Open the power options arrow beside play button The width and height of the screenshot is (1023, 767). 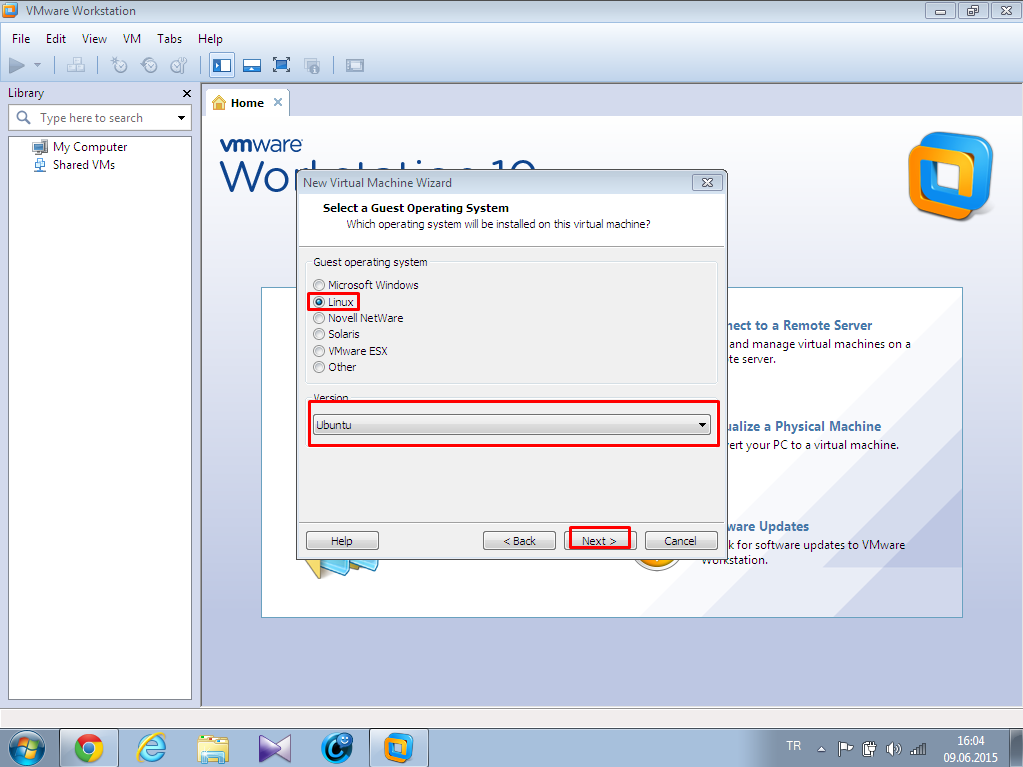[x=37, y=65]
